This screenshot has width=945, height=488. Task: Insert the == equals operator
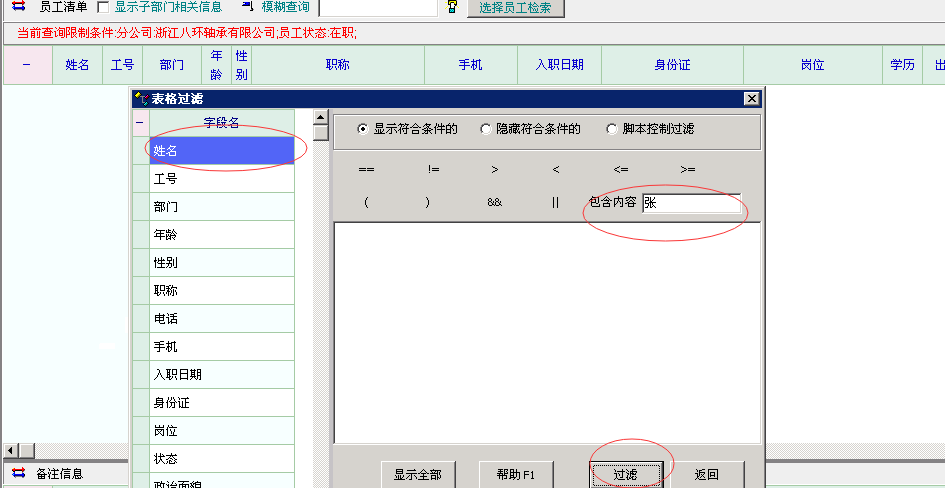(366, 170)
